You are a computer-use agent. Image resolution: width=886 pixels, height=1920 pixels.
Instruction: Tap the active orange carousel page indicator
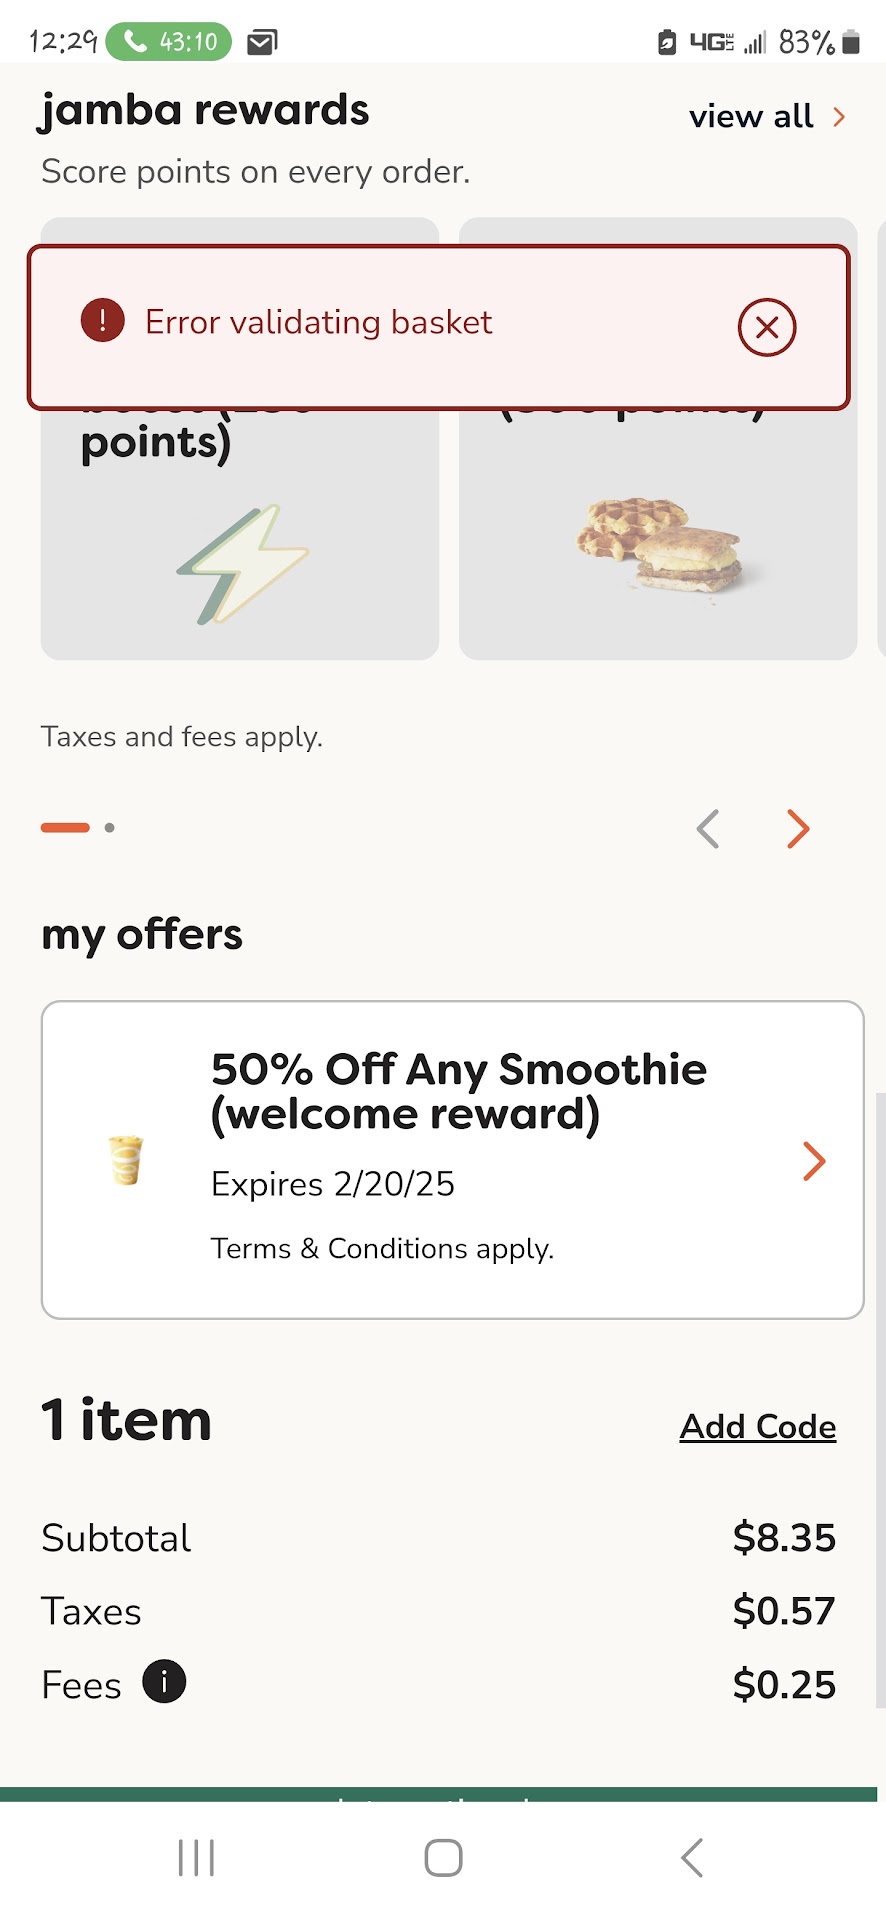click(65, 828)
